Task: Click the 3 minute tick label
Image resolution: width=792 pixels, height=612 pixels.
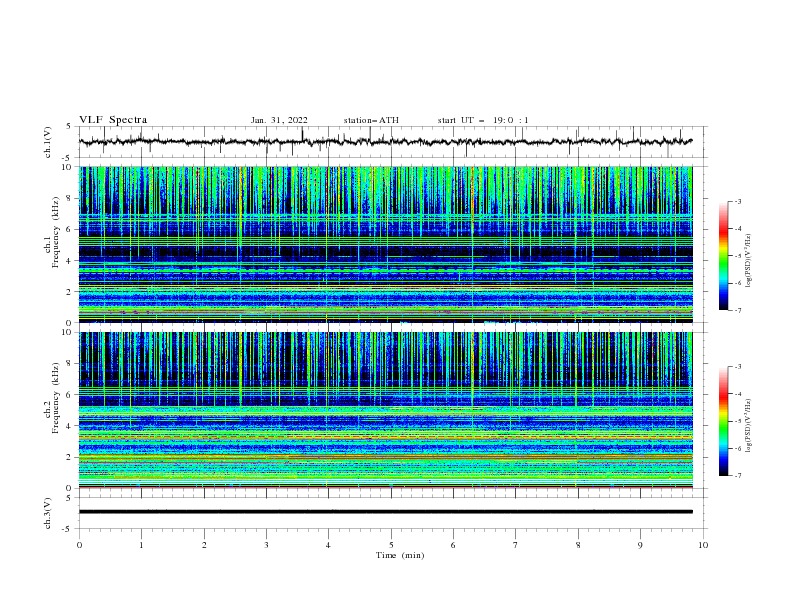Action: click(x=266, y=545)
